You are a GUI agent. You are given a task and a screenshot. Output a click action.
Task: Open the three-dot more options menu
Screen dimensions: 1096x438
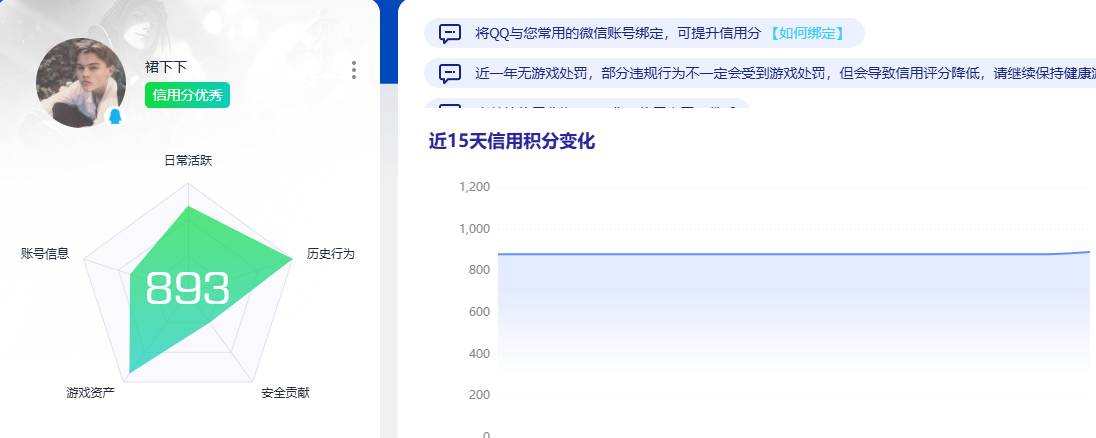(x=354, y=70)
